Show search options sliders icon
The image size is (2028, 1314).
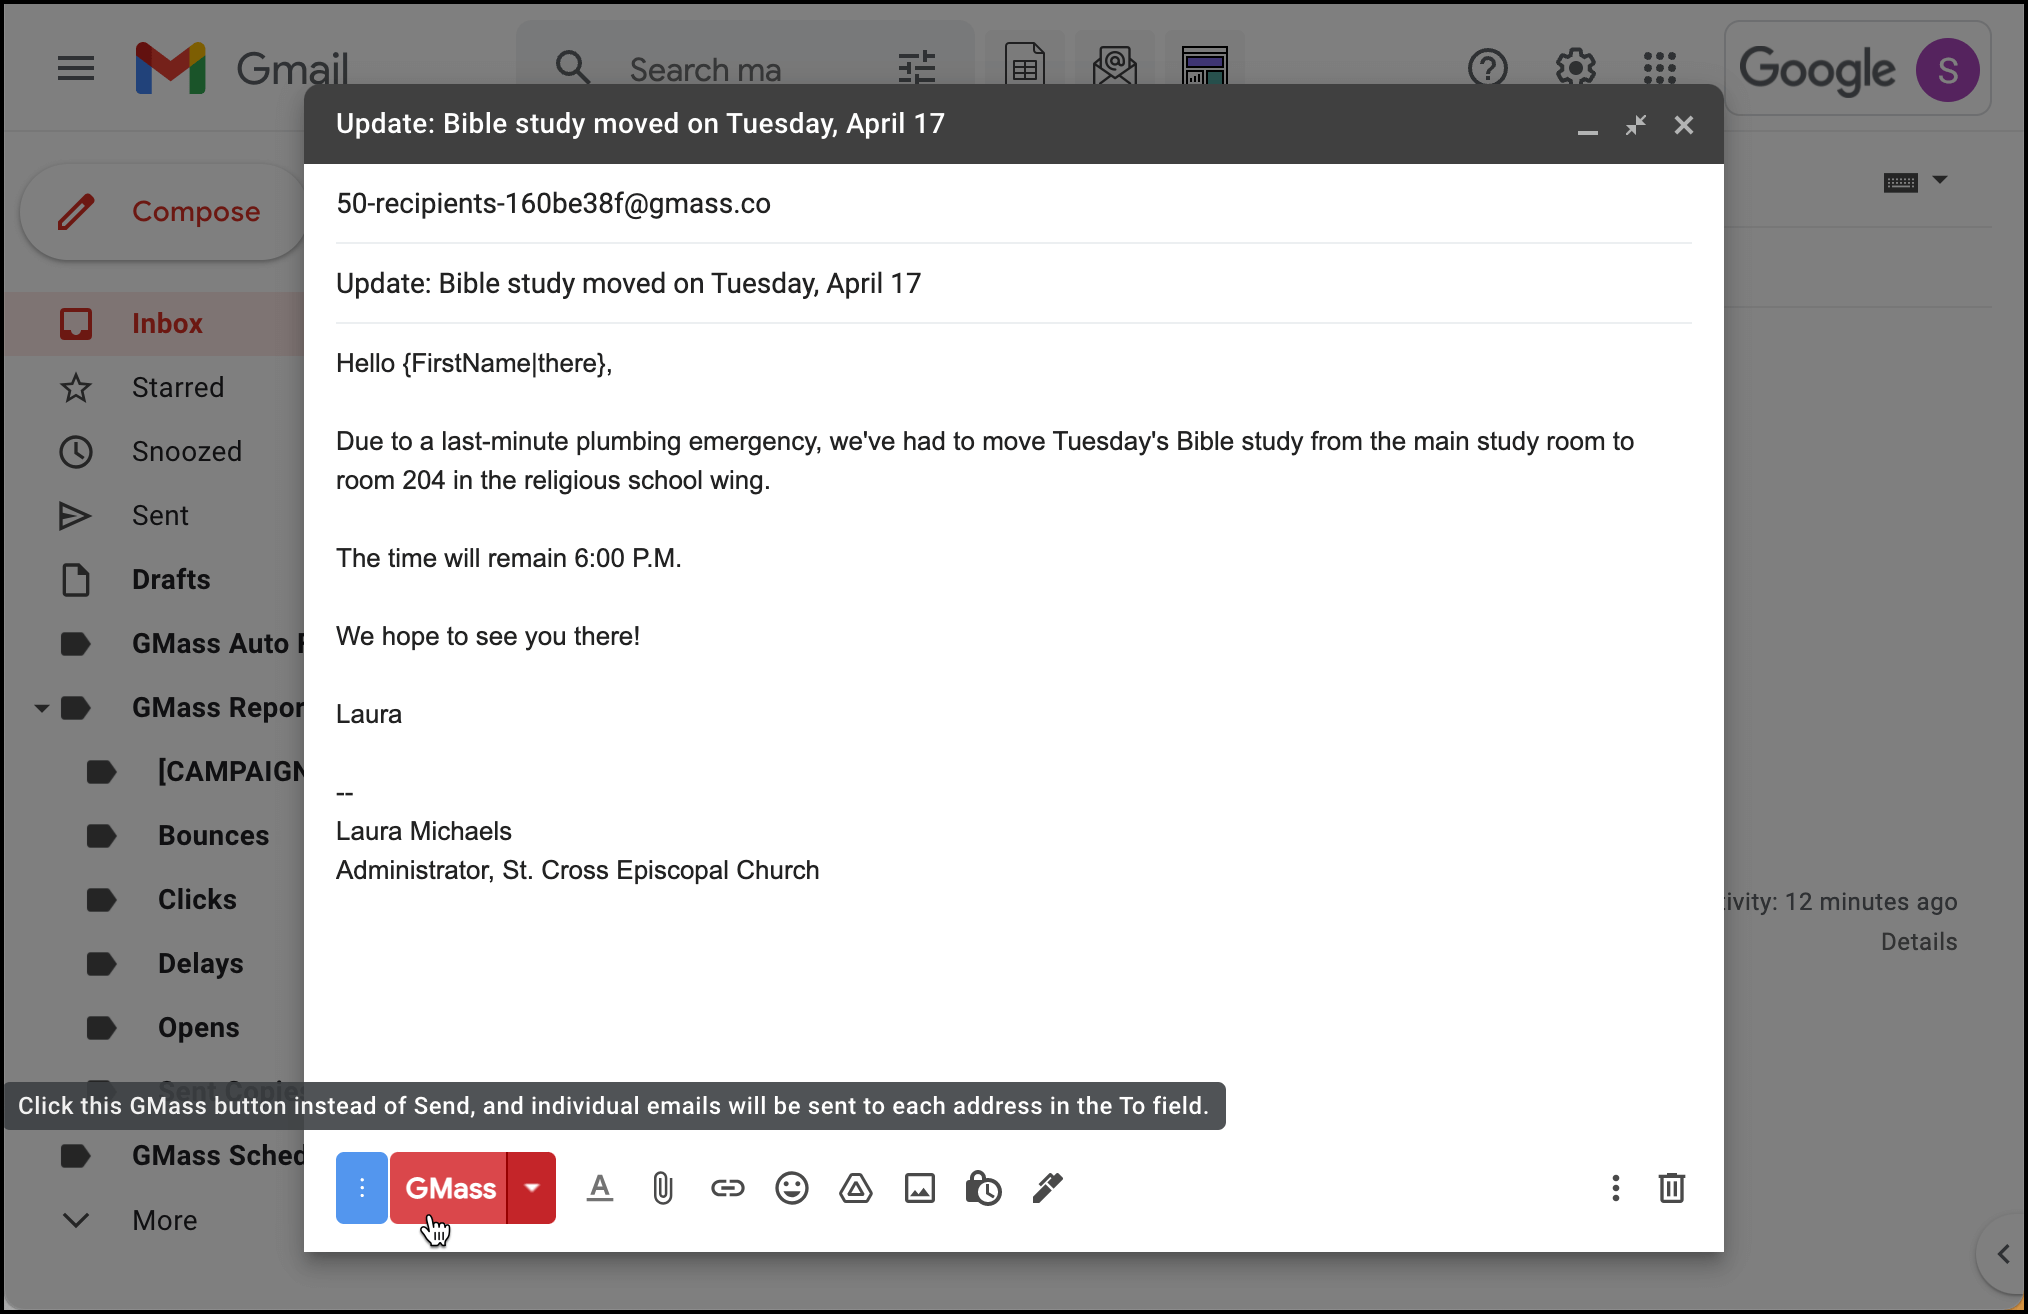(916, 69)
